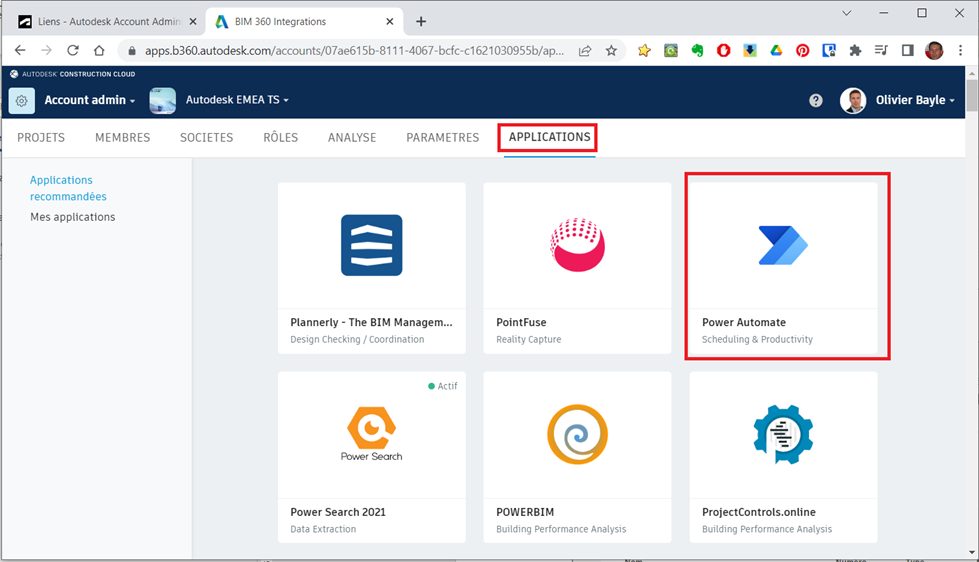Open the extensions puzzle piece menu

[x=855, y=51]
